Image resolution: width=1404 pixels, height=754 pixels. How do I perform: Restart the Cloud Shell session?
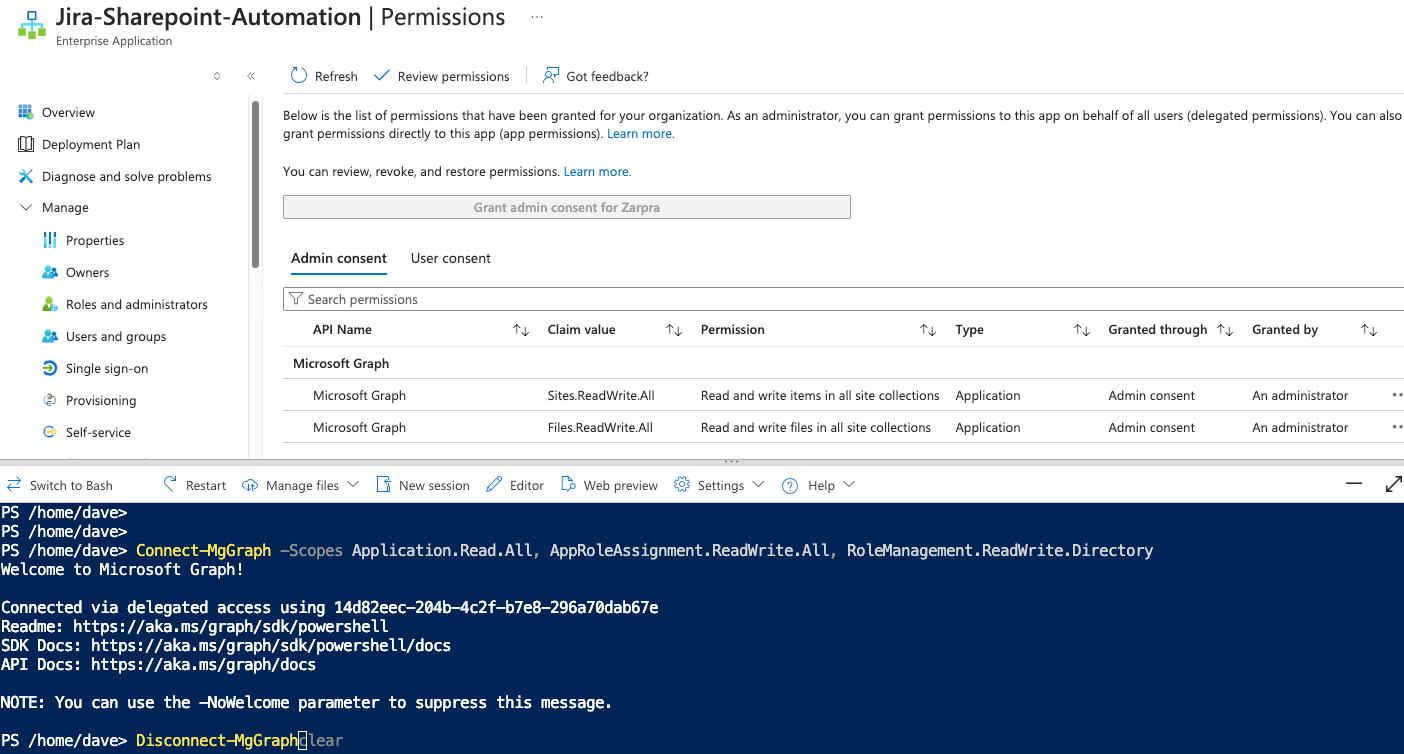pos(195,485)
